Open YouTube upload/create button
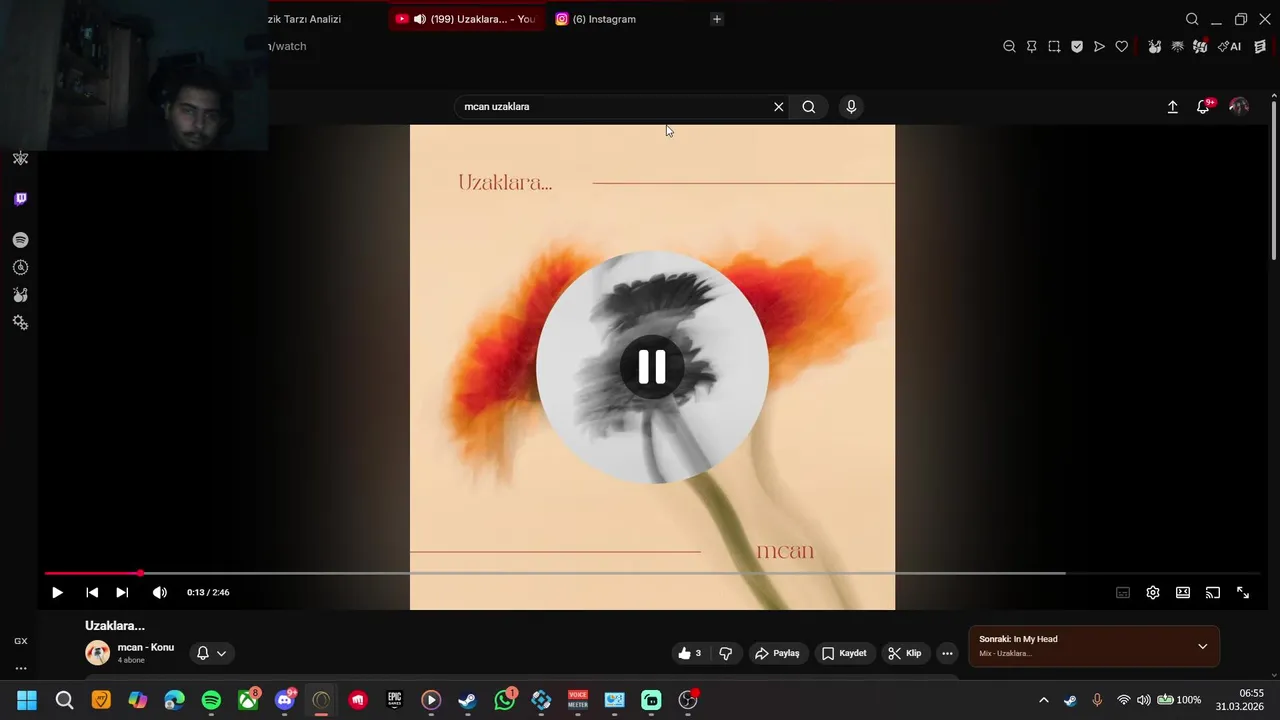The width and height of the screenshot is (1280, 720). (x=1173, y=107)
